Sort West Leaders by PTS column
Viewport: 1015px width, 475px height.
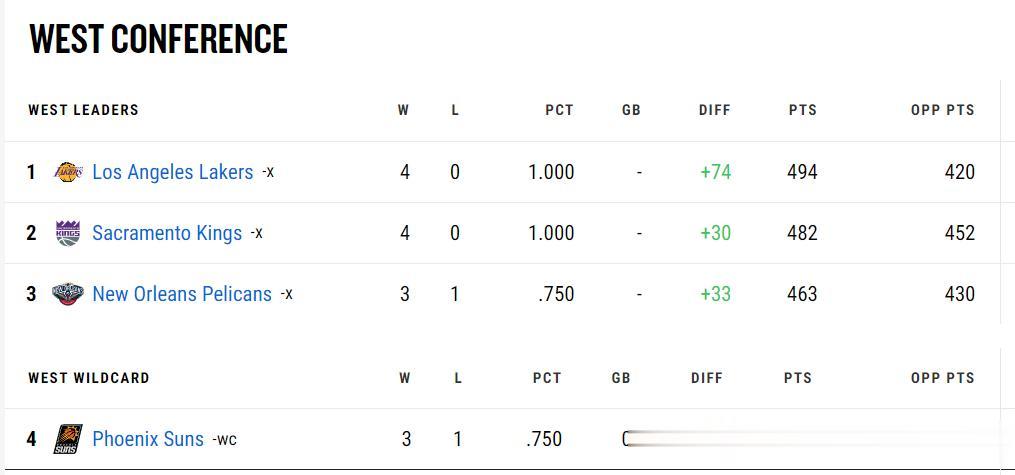(x=803, y=110)
